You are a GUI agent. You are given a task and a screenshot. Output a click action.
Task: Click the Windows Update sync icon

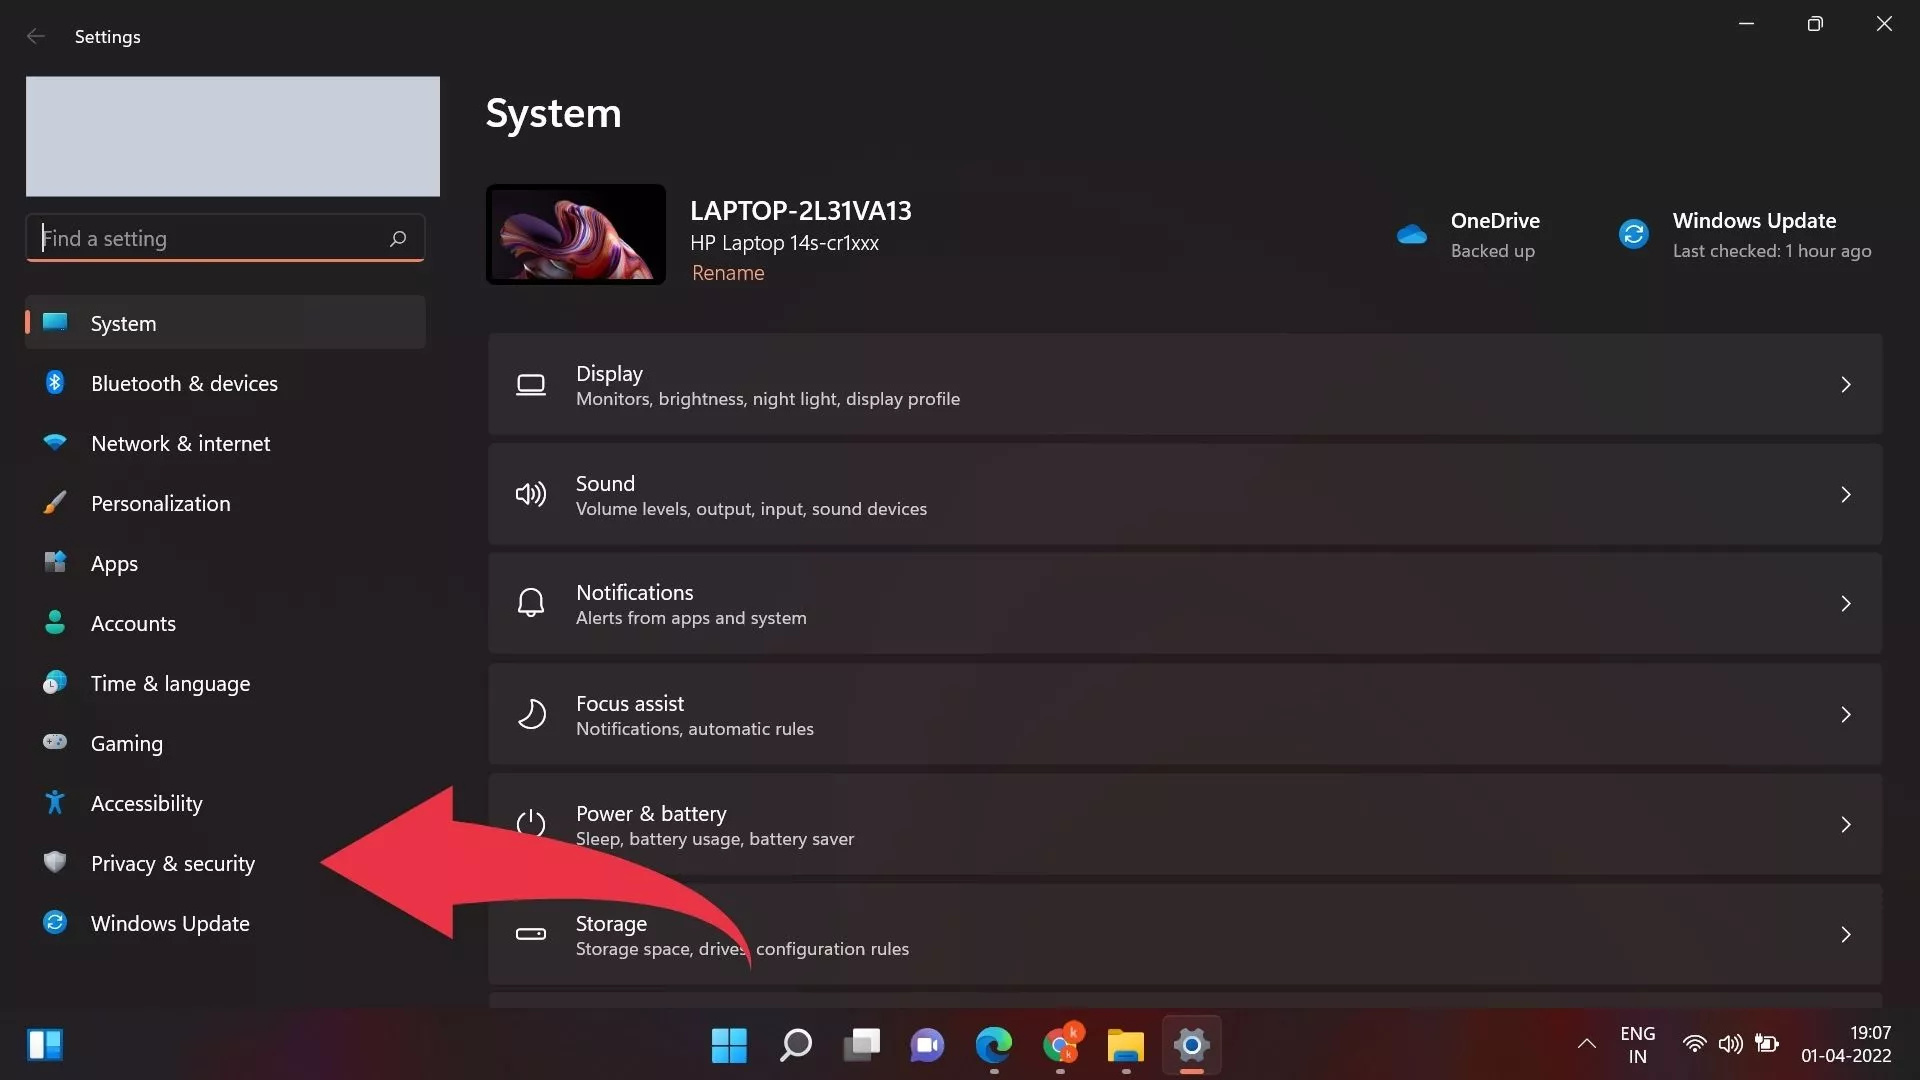1633,233
